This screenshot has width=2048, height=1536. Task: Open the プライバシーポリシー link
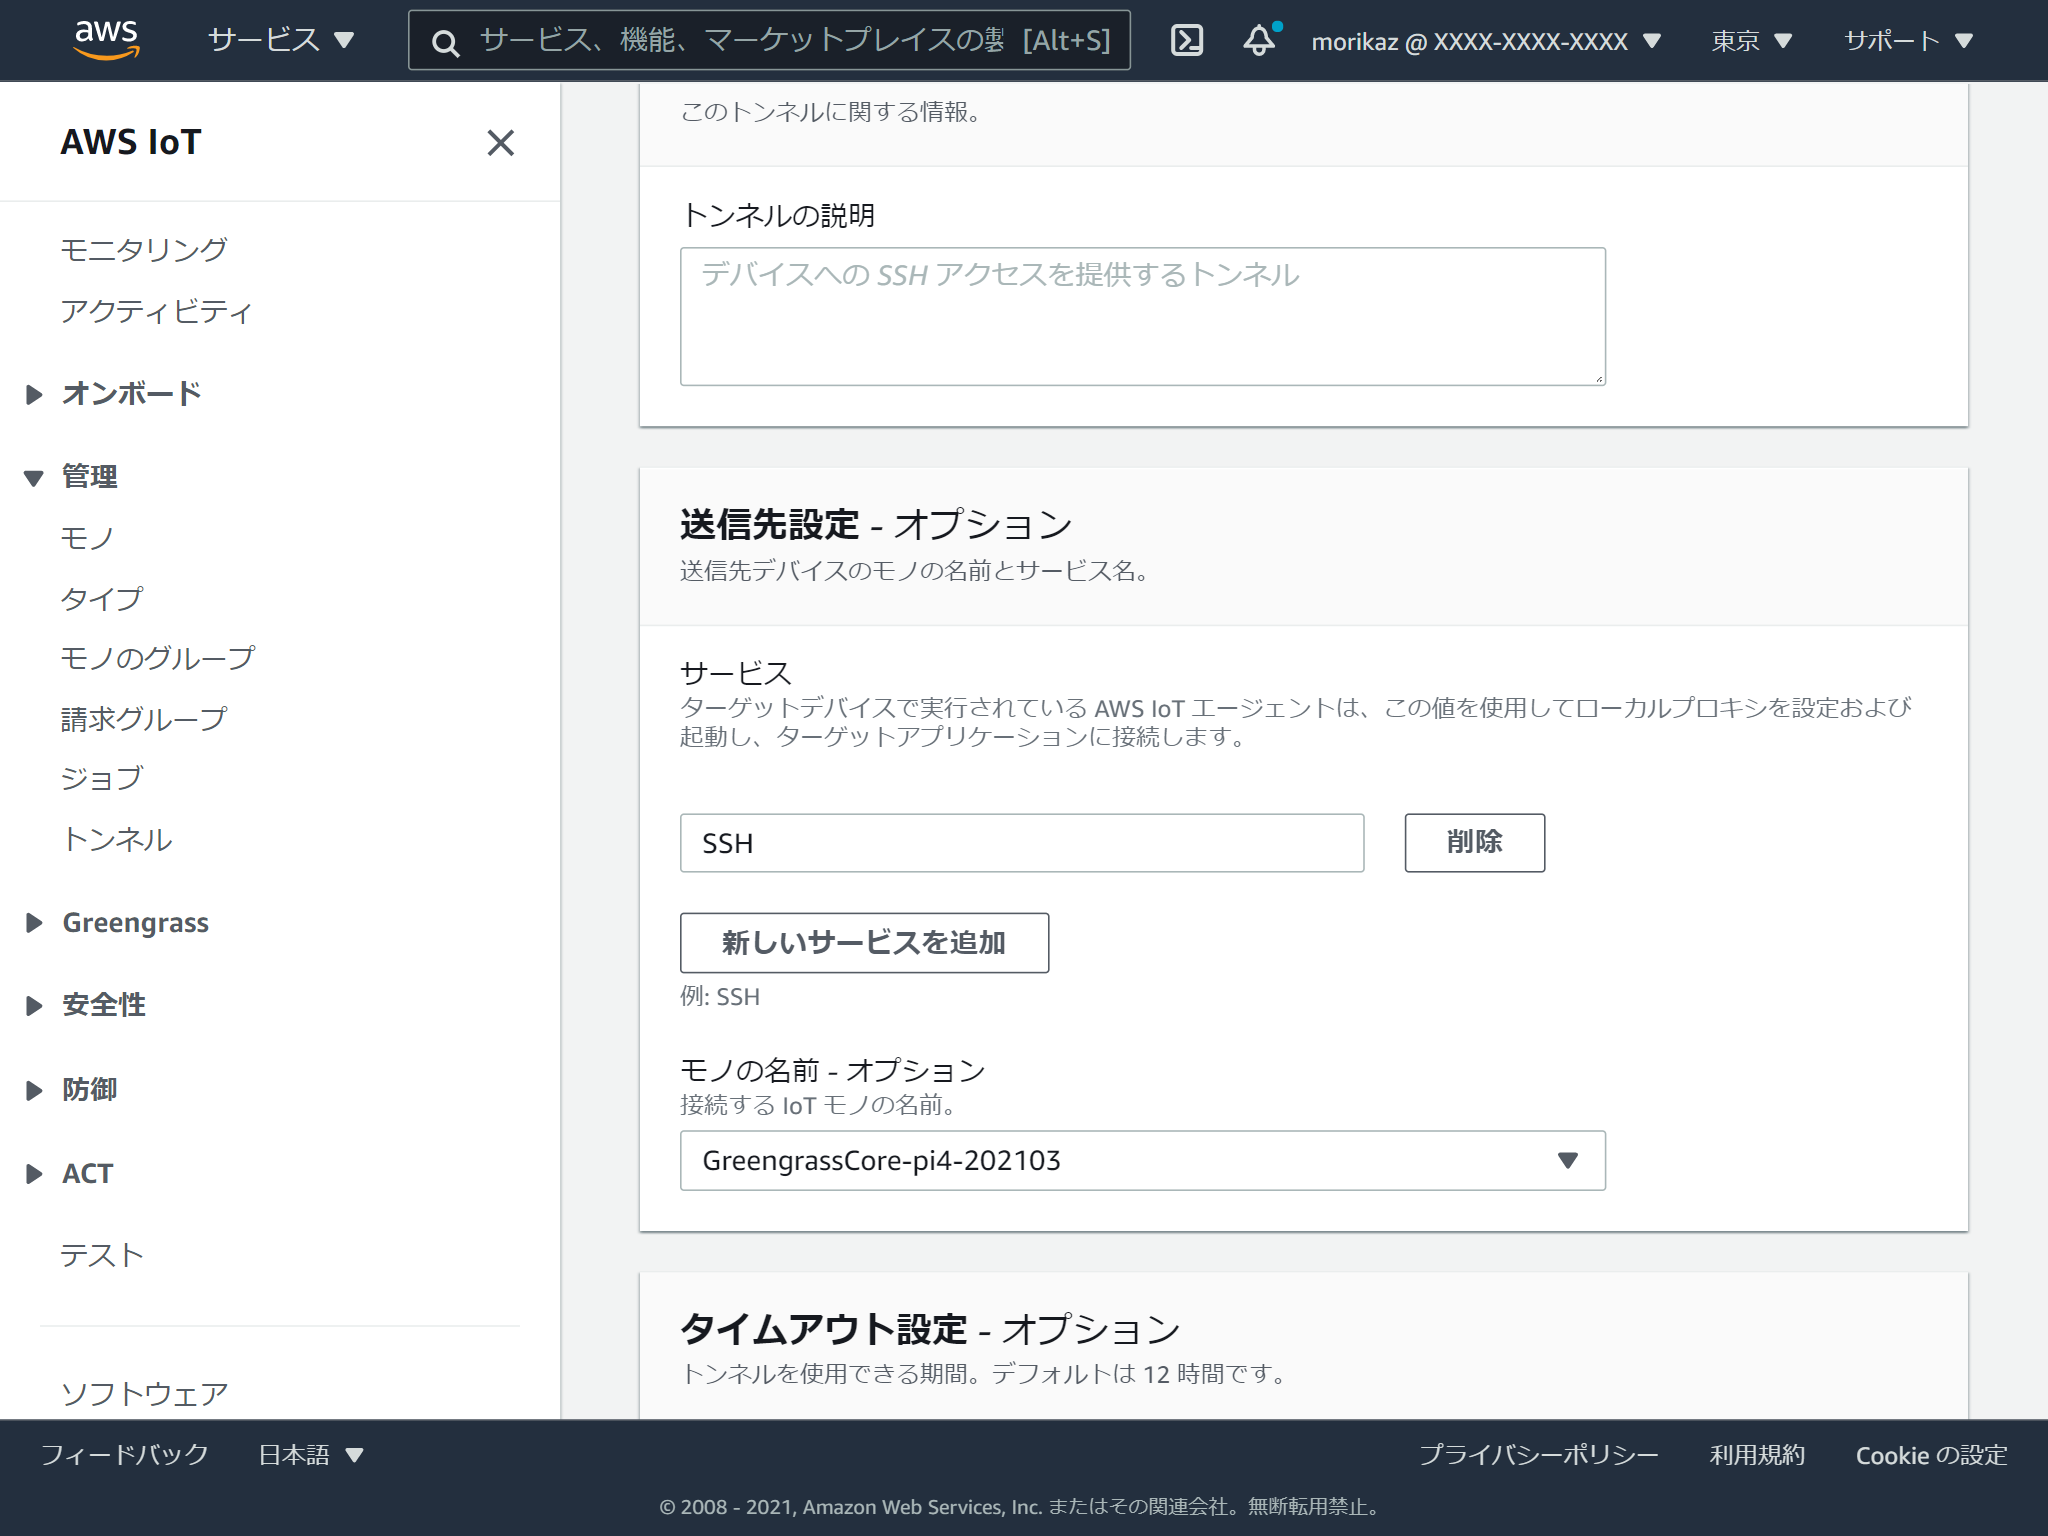1538,1455
